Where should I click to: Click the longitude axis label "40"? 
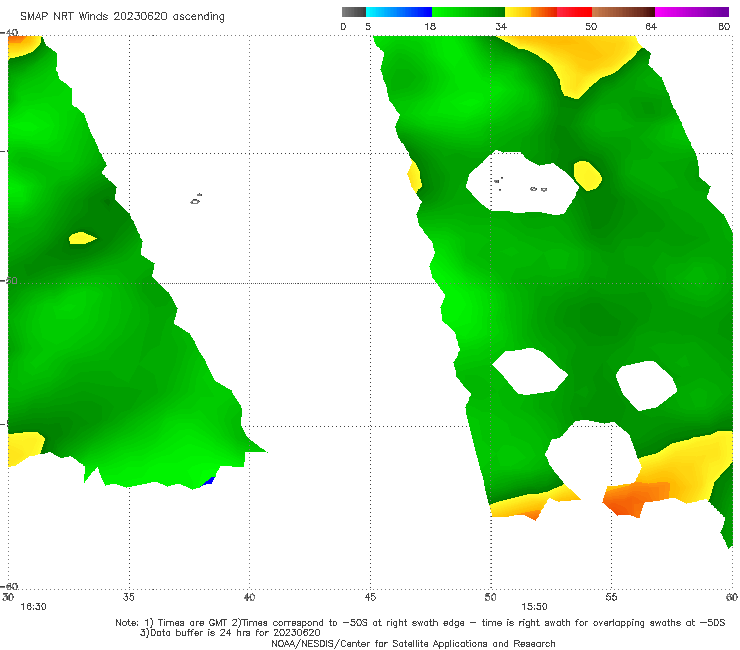coord(249,597)
